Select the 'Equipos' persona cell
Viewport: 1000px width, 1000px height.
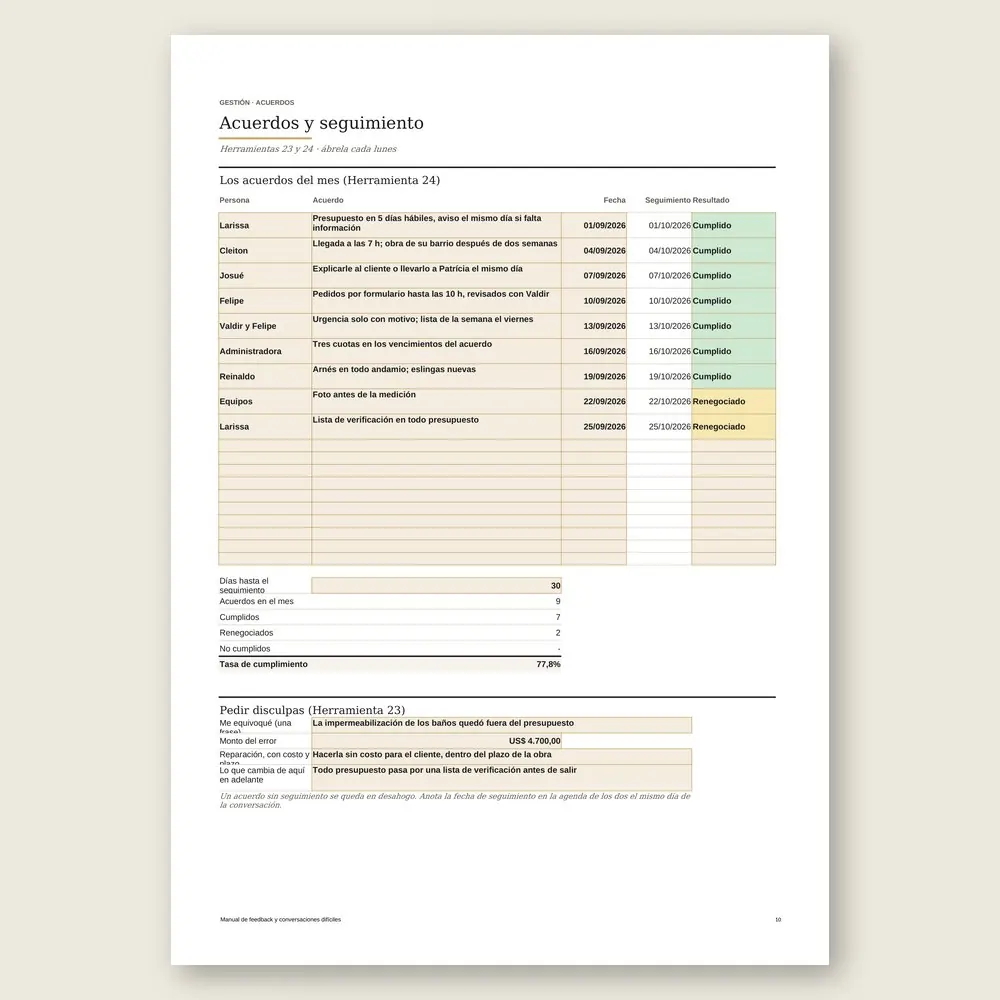(x=265, y=401)
